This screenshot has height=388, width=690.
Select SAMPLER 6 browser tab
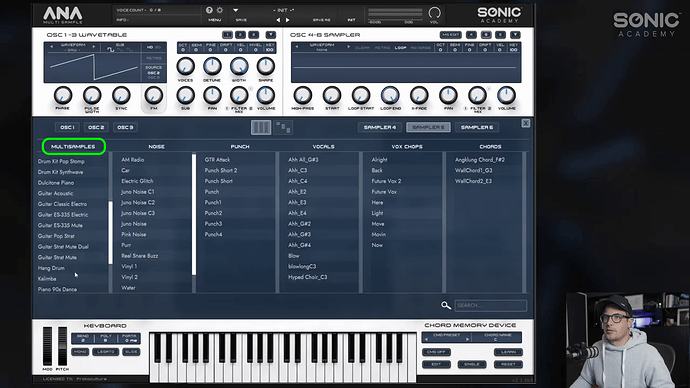[x=477, y=127]
